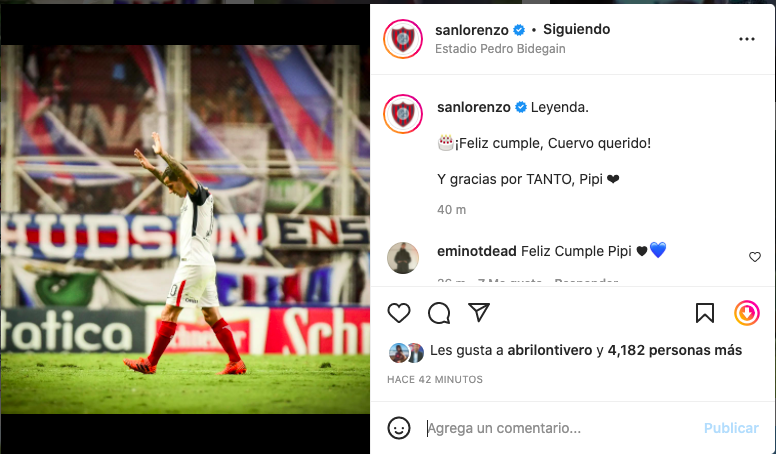Share post via paper plane icon
Viewport: 776px width, 454px height.
[479, 312]
